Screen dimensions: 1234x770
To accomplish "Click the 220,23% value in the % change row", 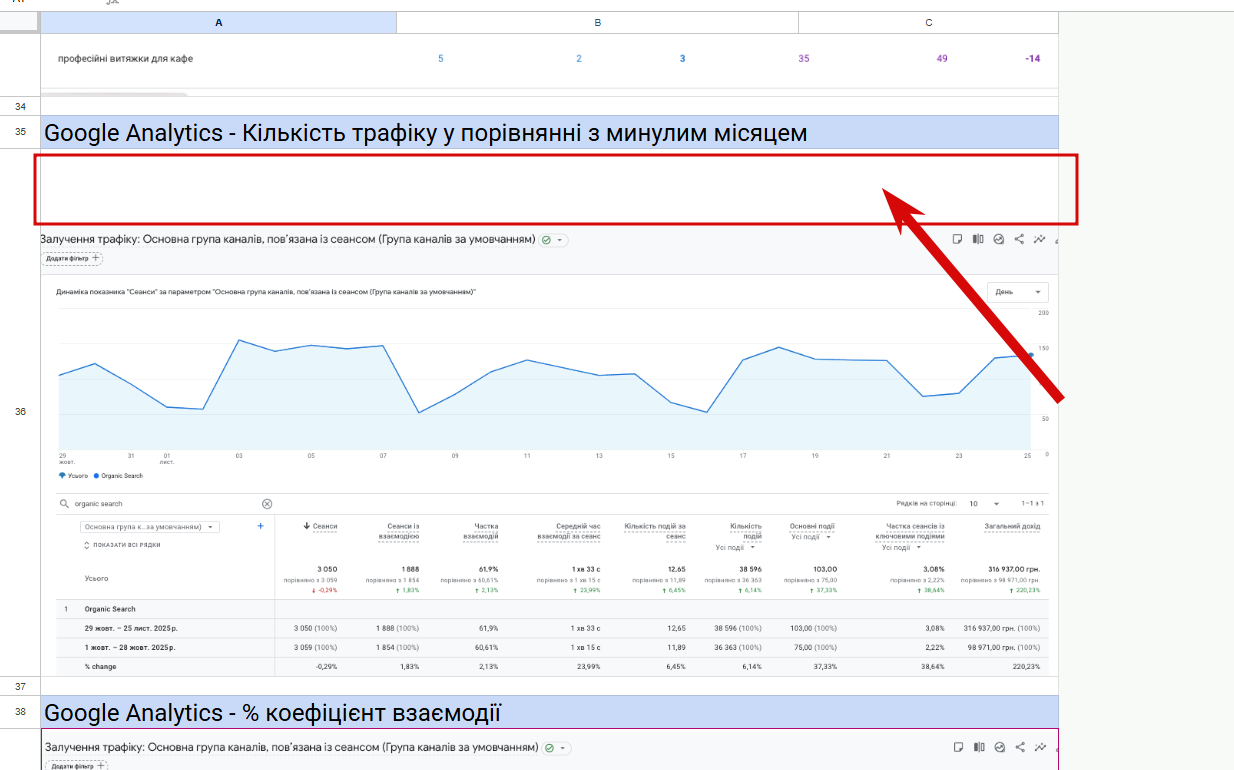I will tap(1028, 667).
